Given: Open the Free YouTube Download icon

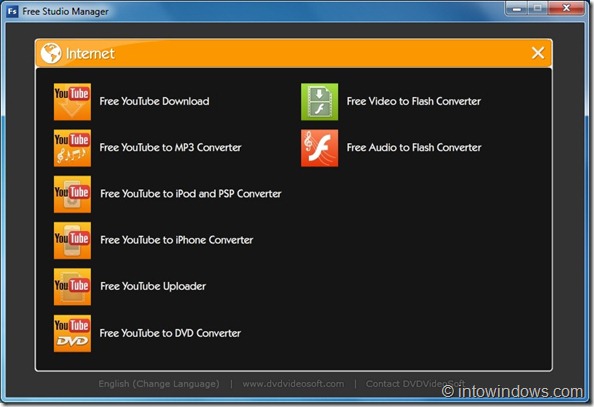Looking at the screenshot, I should point(72,102).
